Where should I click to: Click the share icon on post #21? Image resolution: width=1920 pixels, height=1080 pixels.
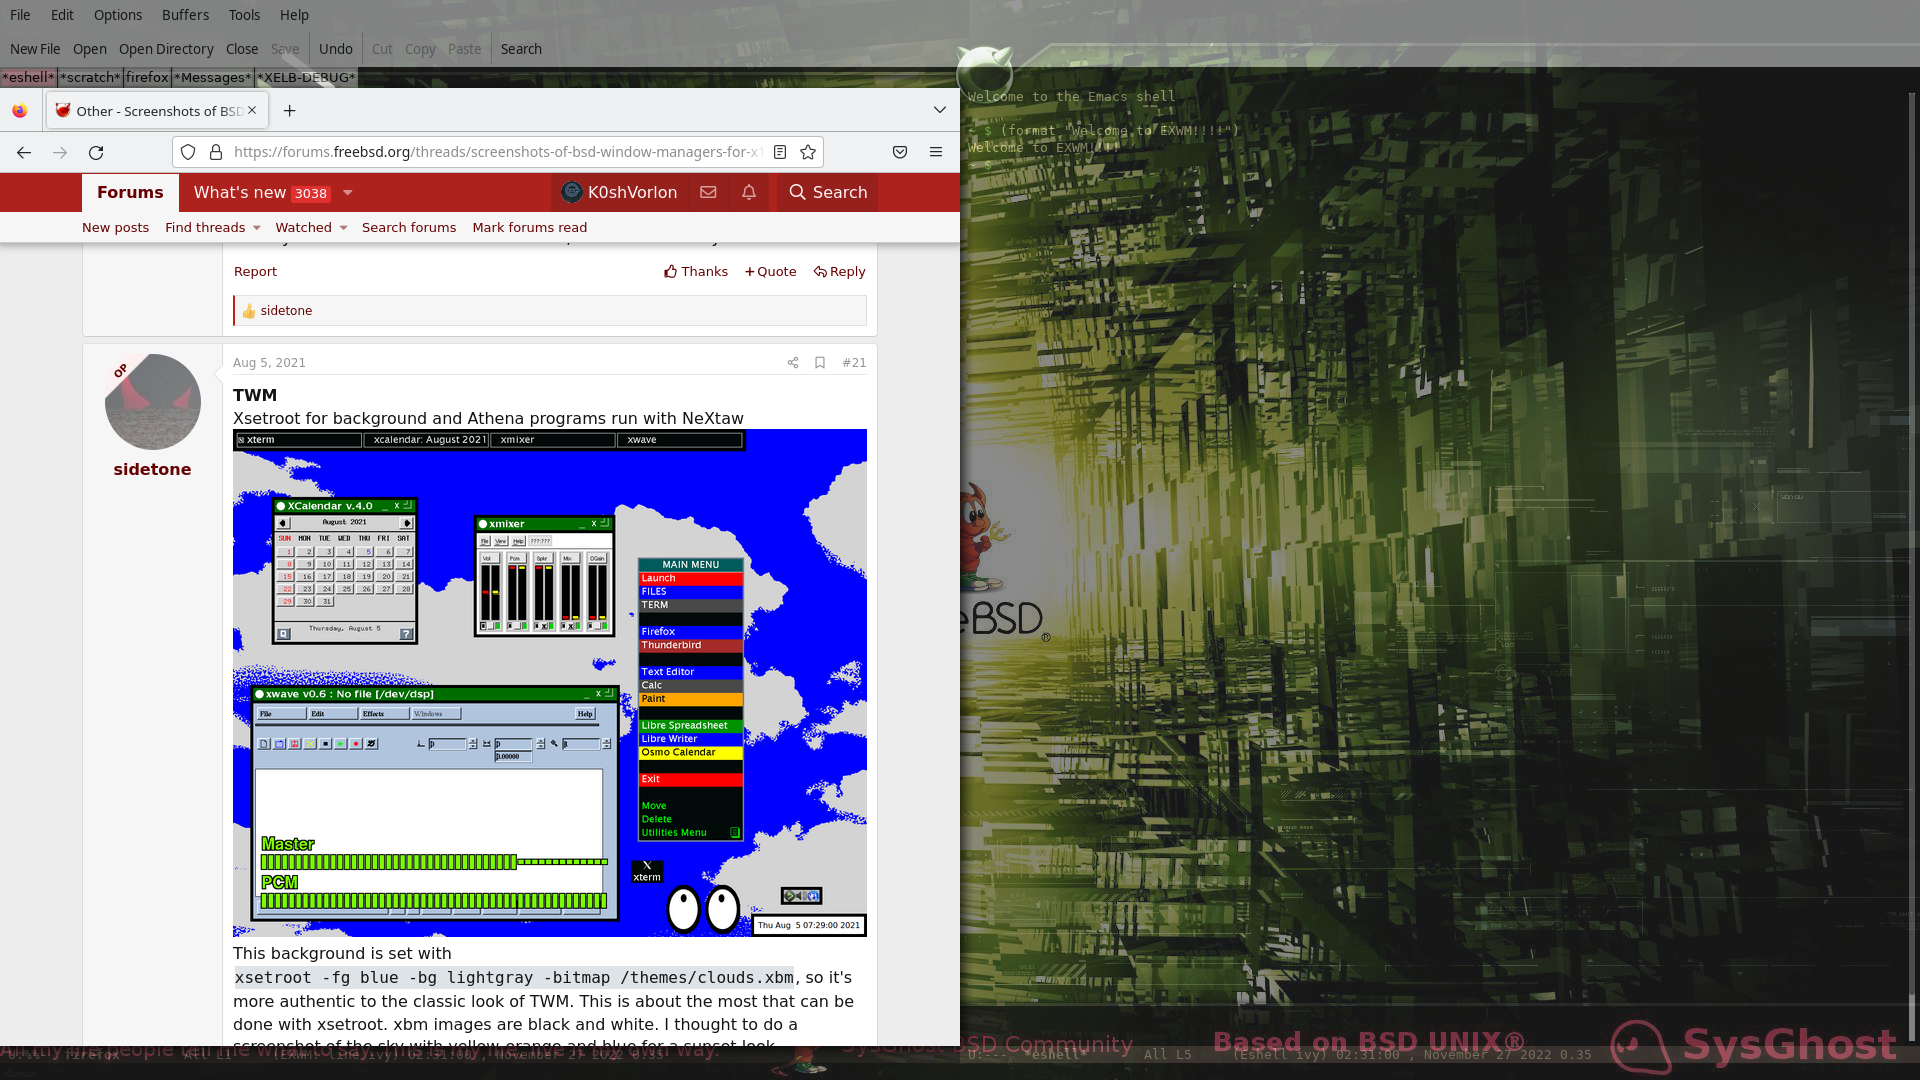(x=793, y=363)
